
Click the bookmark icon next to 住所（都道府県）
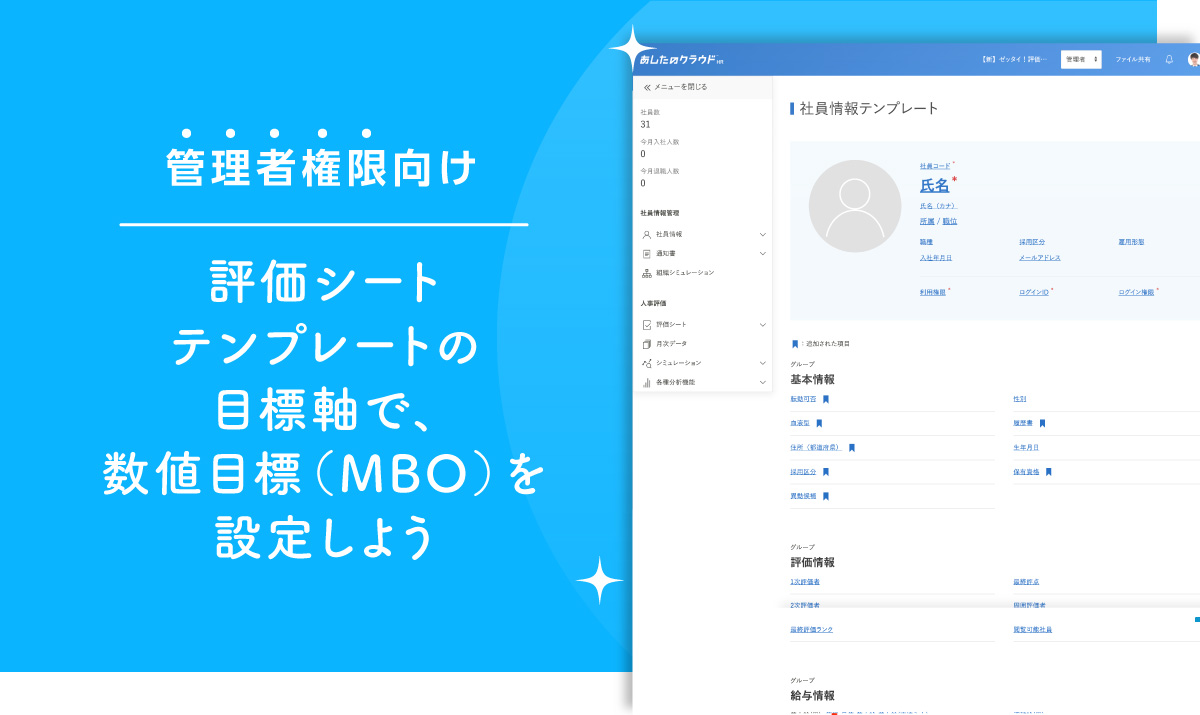[x=852, y=448]
